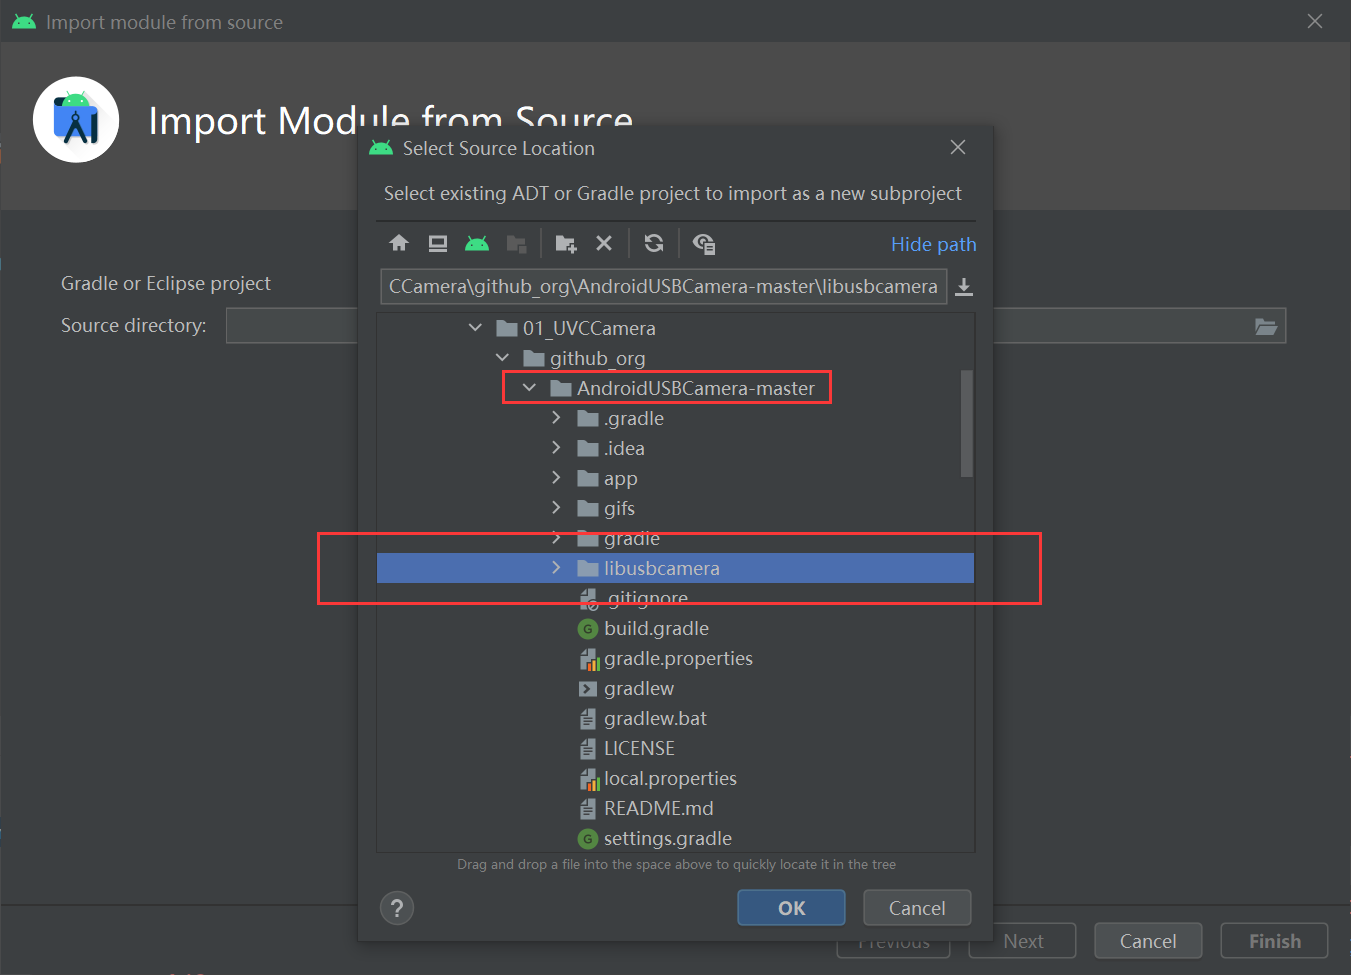Click README.md file icon
1351x975 pixels.
tap(588, 809)
